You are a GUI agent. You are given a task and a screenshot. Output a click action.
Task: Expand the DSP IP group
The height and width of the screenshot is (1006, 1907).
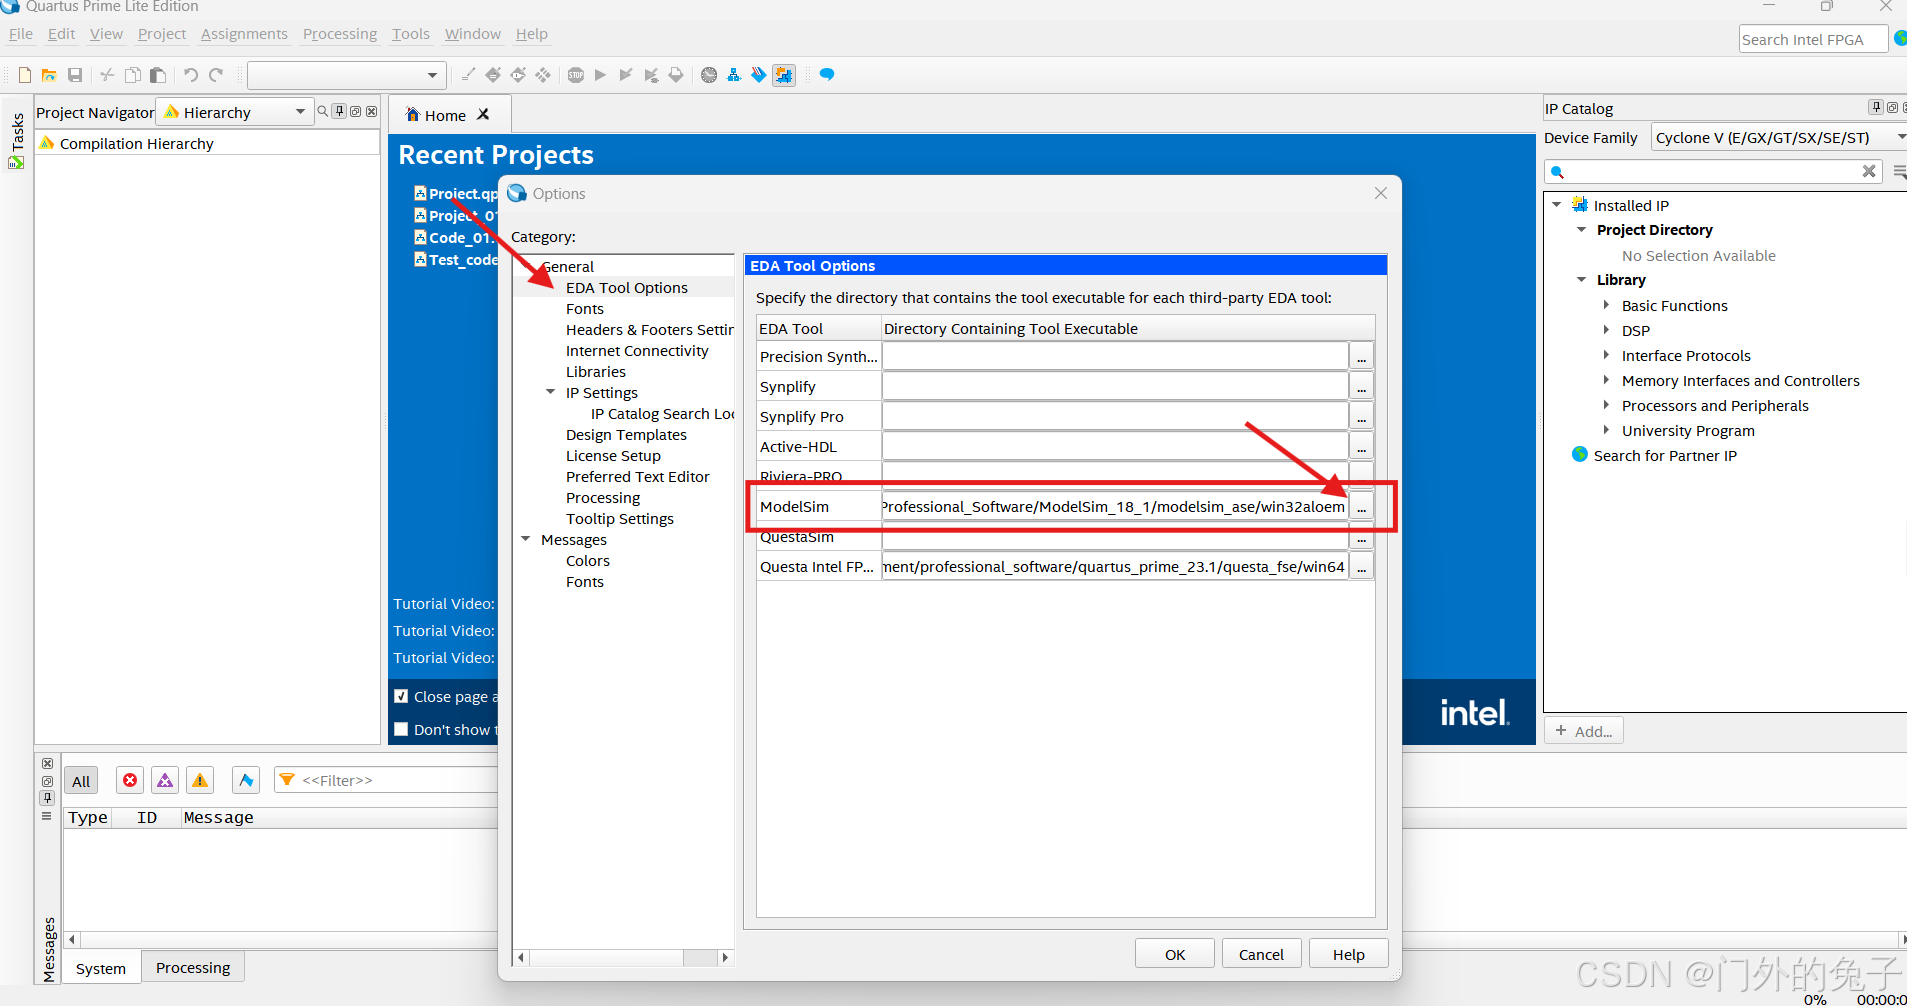1606,330
